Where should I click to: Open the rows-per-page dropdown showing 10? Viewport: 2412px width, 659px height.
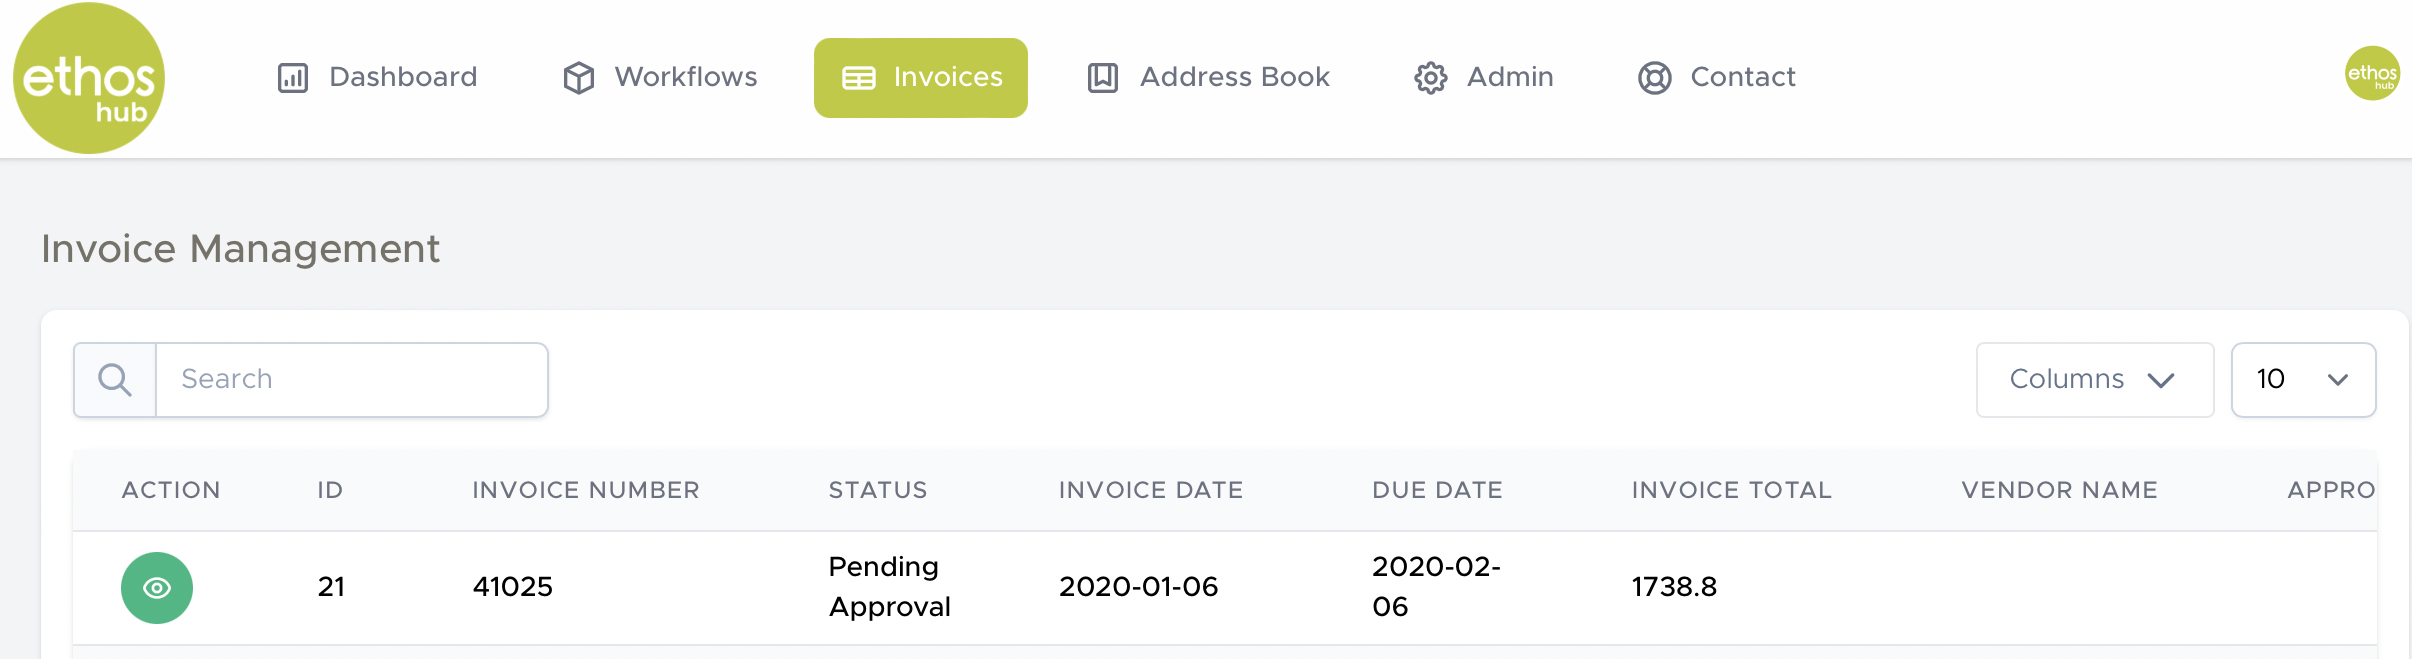pyautogui.click(x=2303, y=380)
